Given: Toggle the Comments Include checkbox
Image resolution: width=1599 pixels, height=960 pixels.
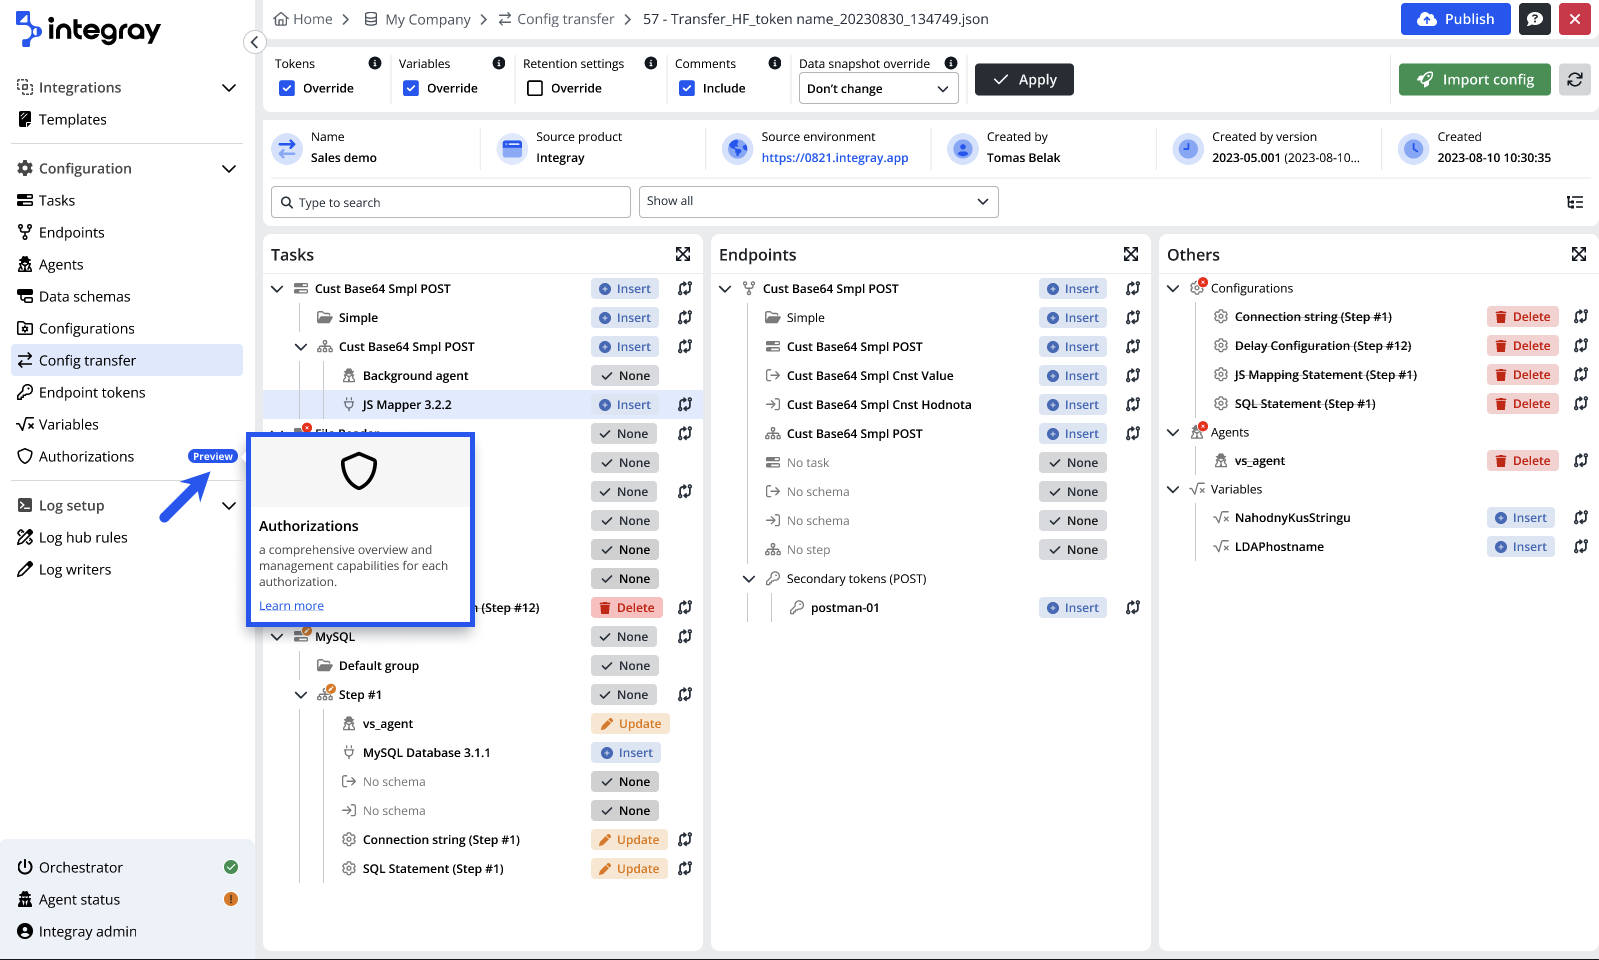Looking at the screenshot, I should point(687,88).
